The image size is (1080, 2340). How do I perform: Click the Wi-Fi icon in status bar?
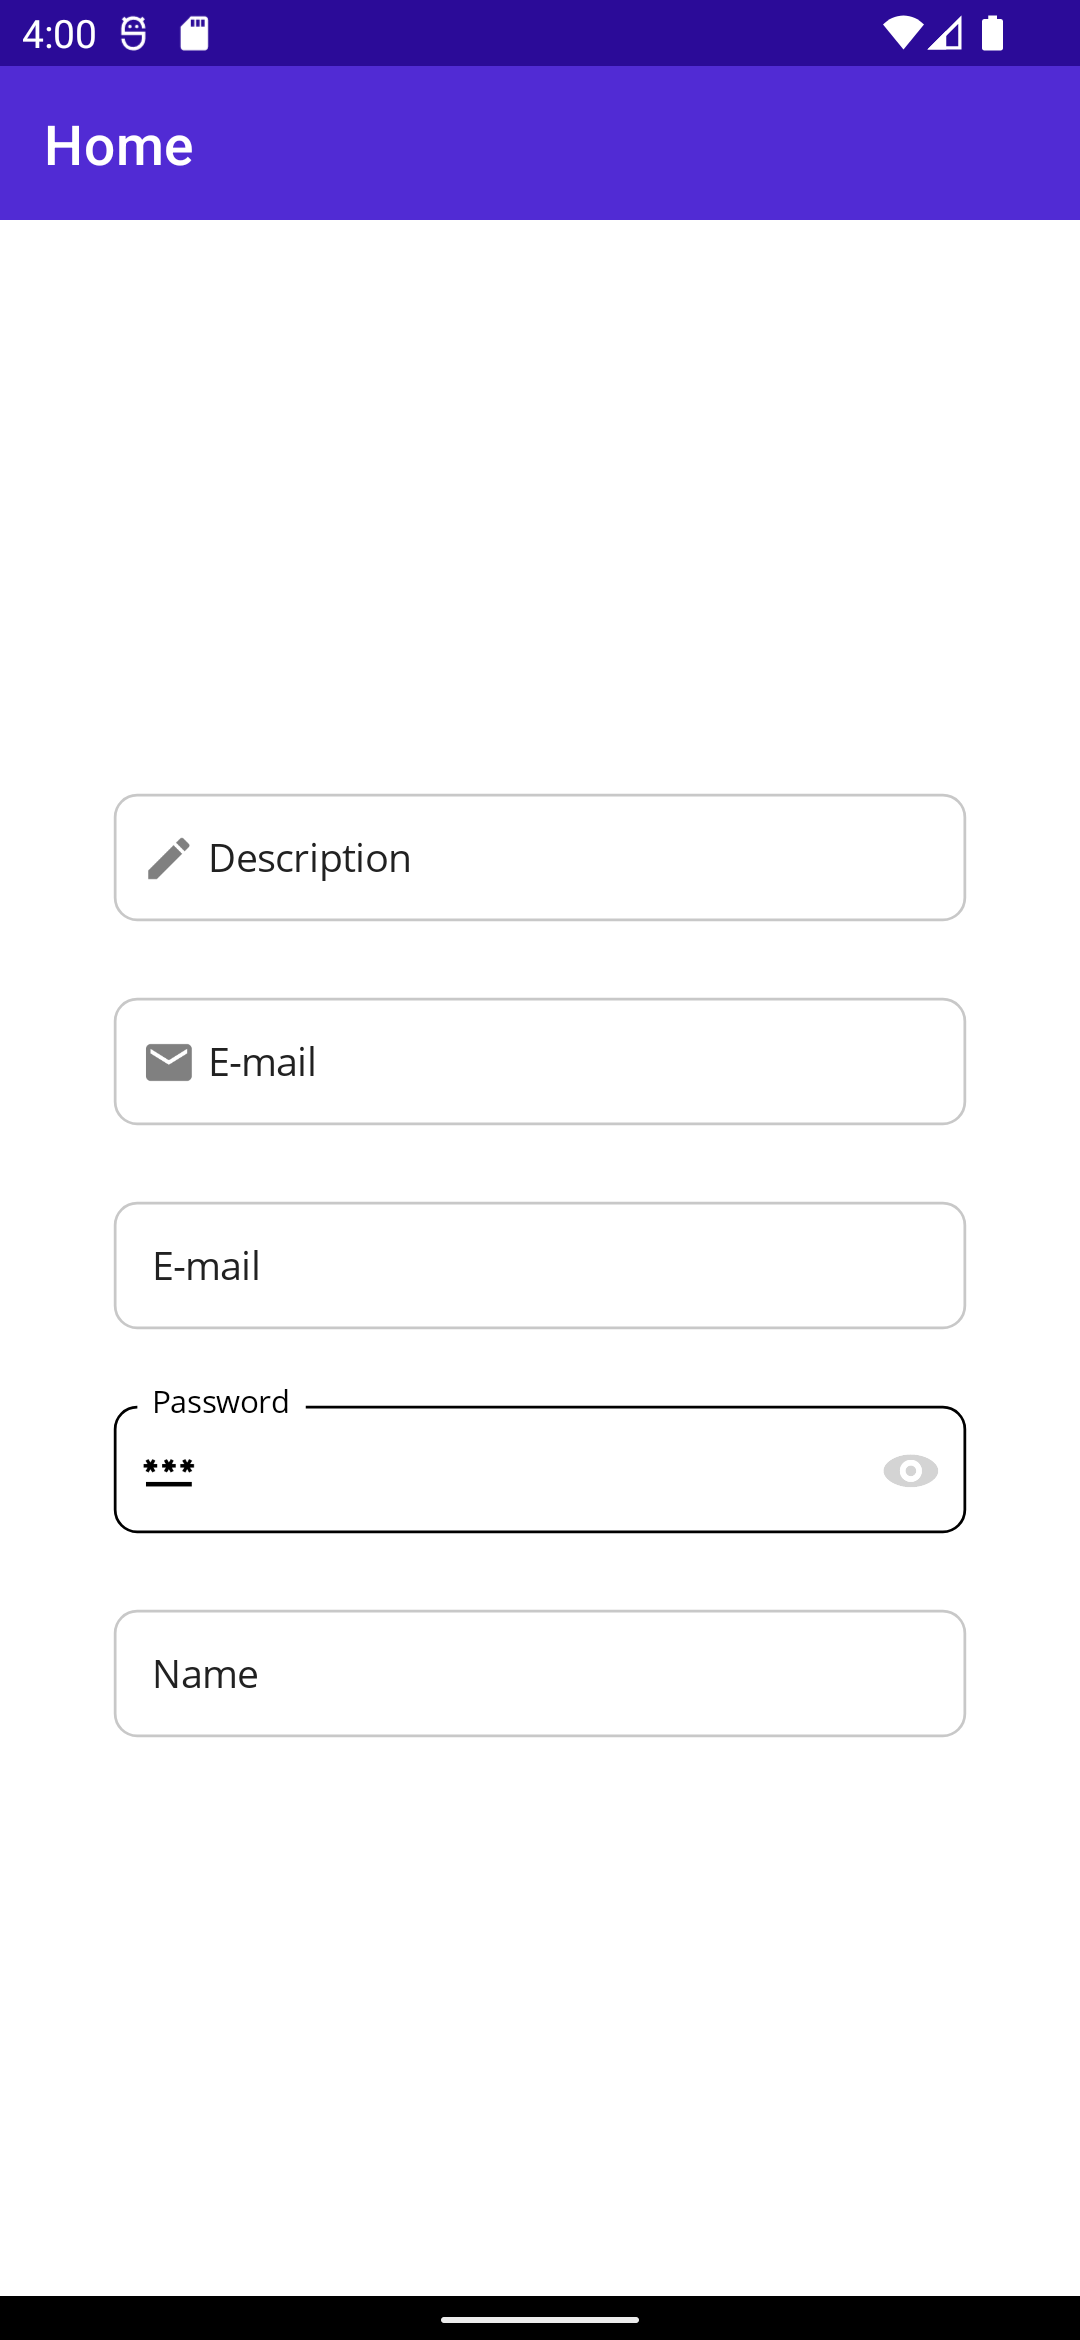pyautogui.click(x=903, y=33)
